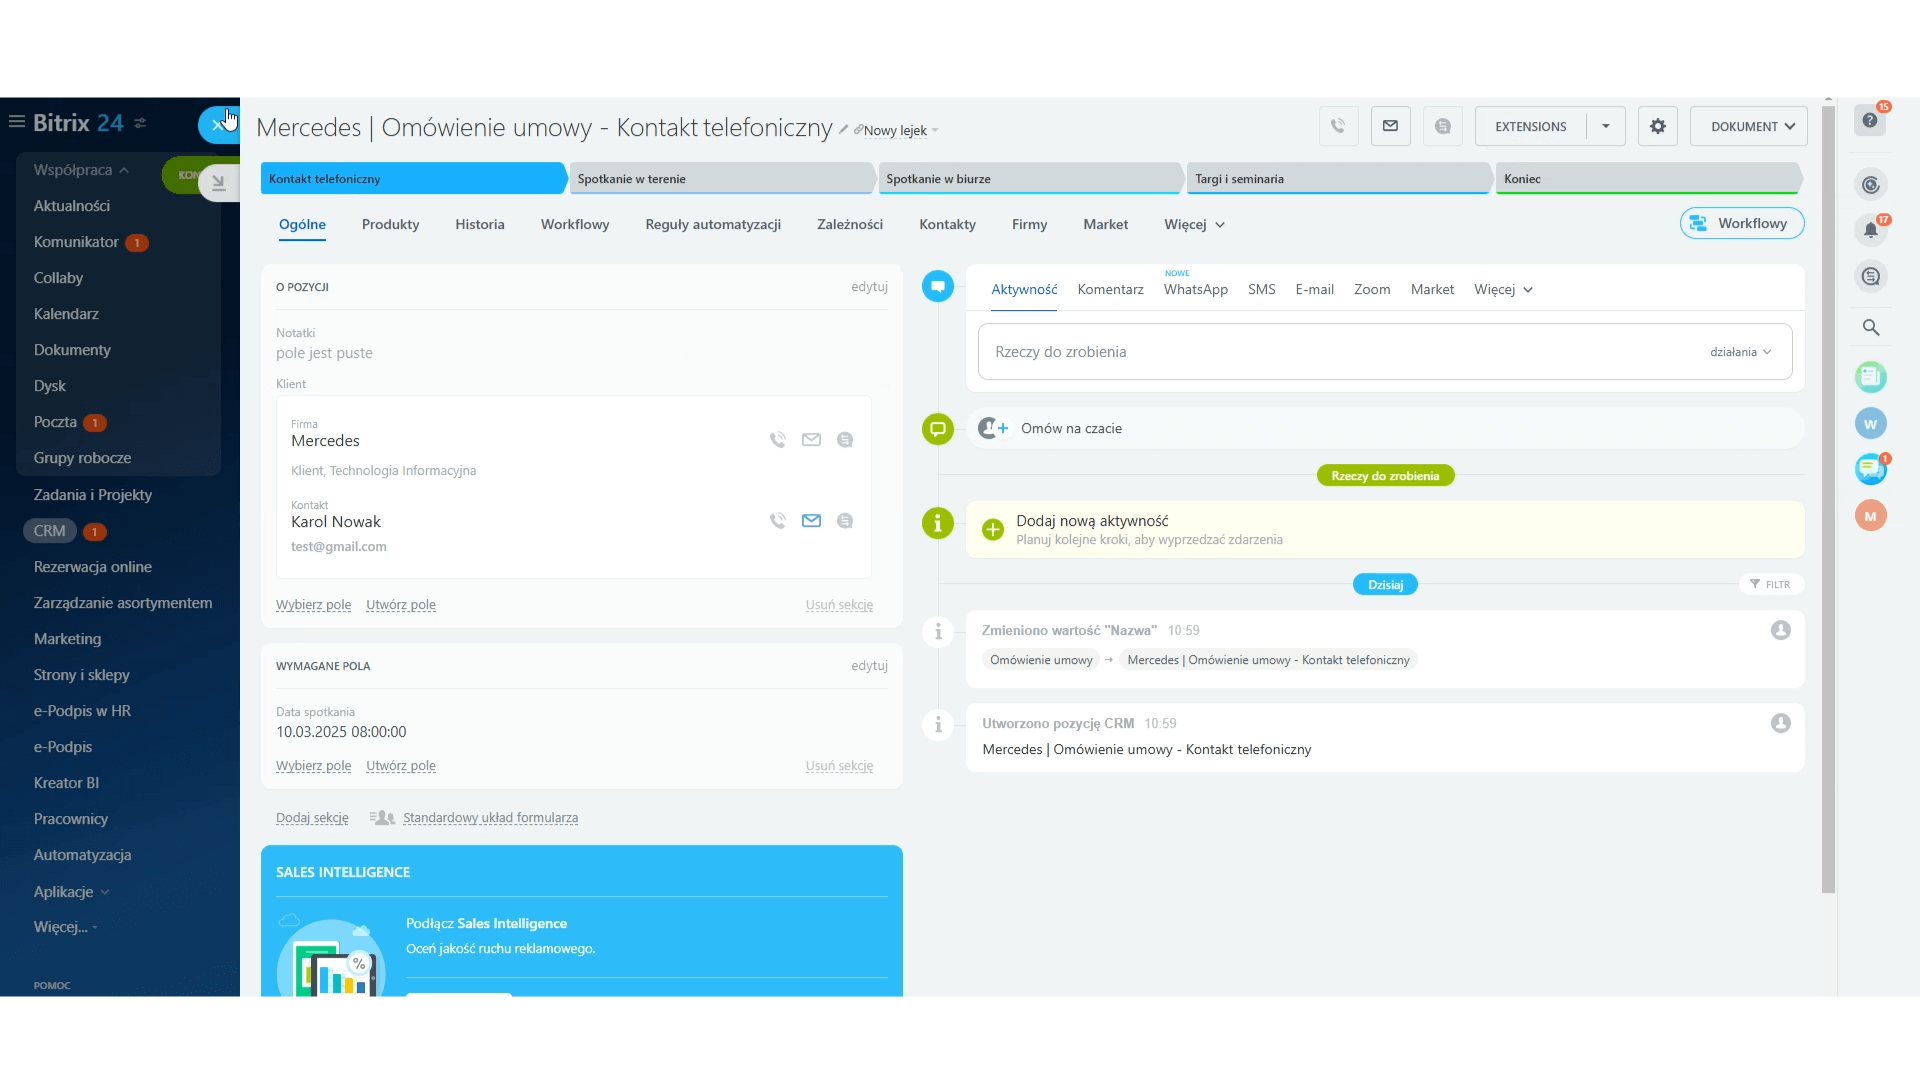The image size is (1920, 1080).
Task: Click the chat bubble icon in header
Action: pos(1442,126)
